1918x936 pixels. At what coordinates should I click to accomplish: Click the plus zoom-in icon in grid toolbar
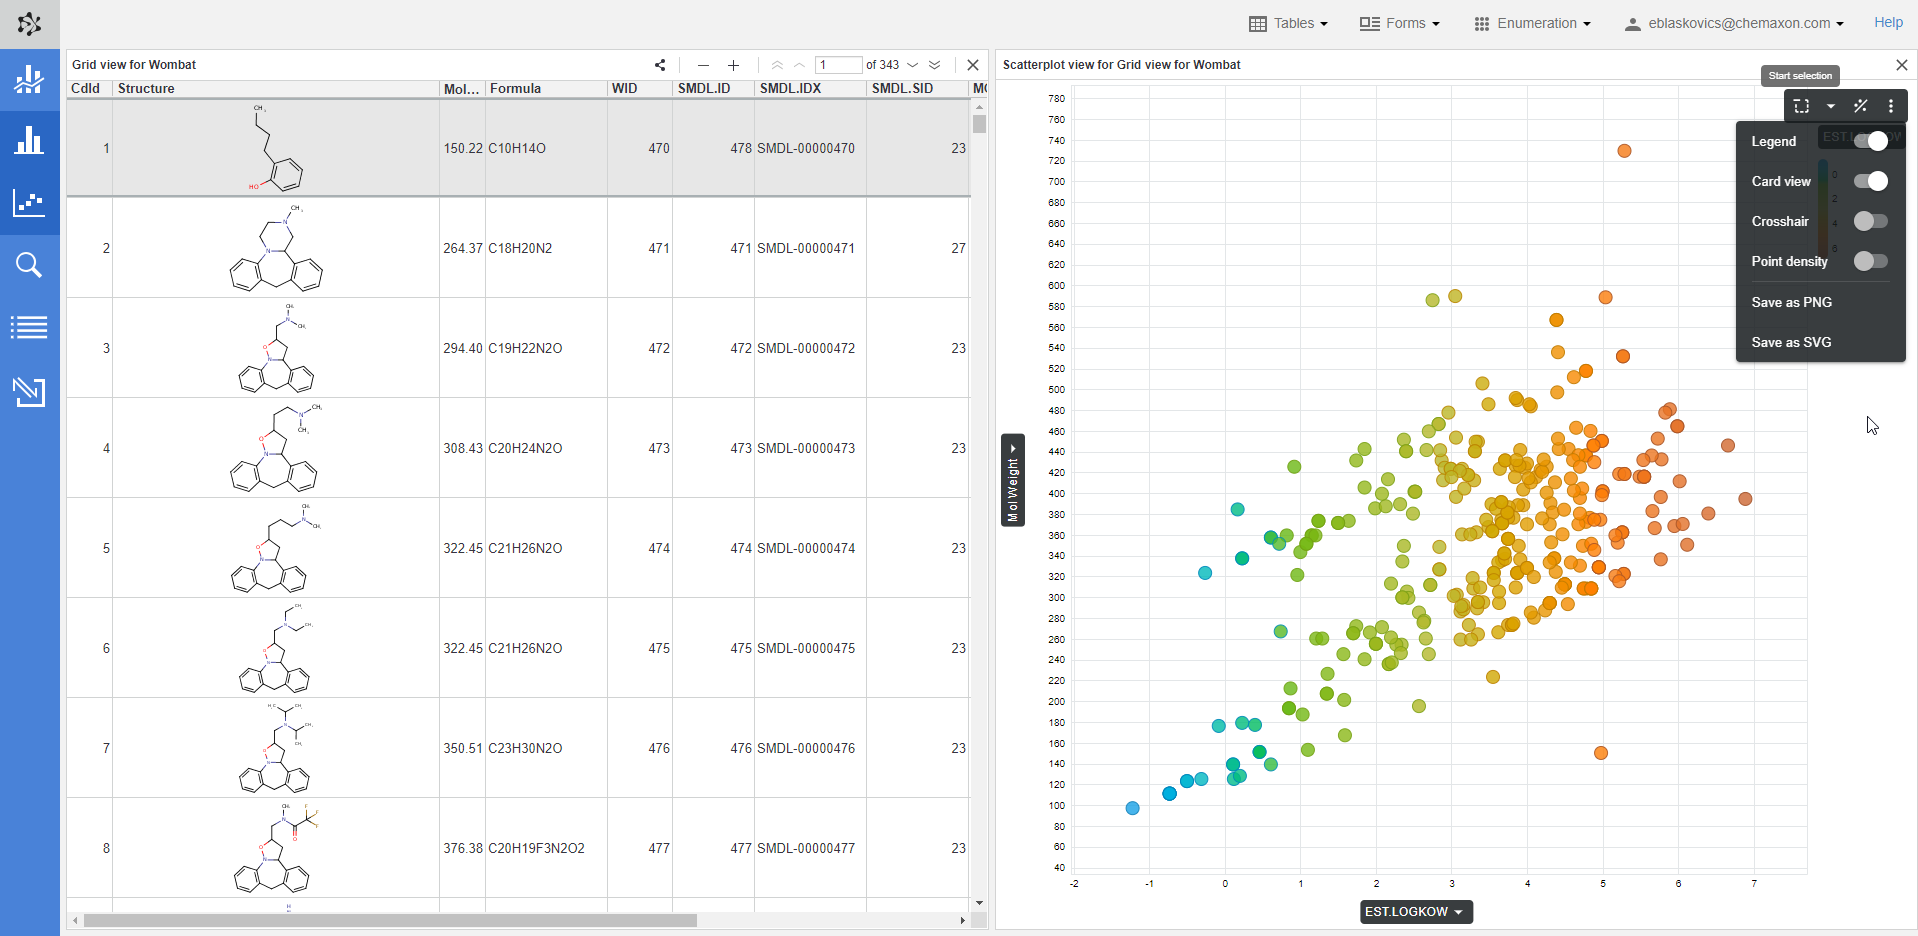[733, 65]
